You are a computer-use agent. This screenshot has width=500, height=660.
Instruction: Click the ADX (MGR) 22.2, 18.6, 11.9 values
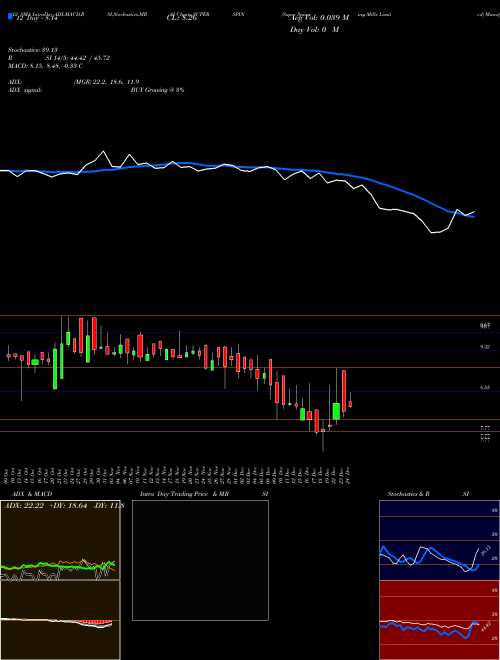point(106,82)
